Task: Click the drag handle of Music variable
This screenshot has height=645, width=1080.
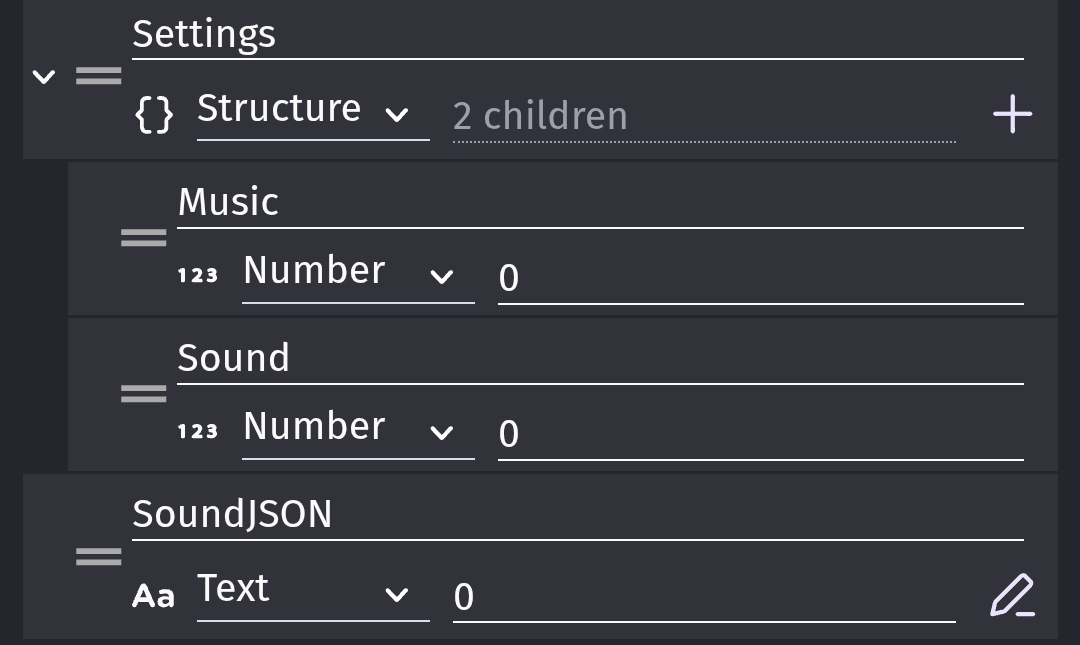Action: (143, 238)
